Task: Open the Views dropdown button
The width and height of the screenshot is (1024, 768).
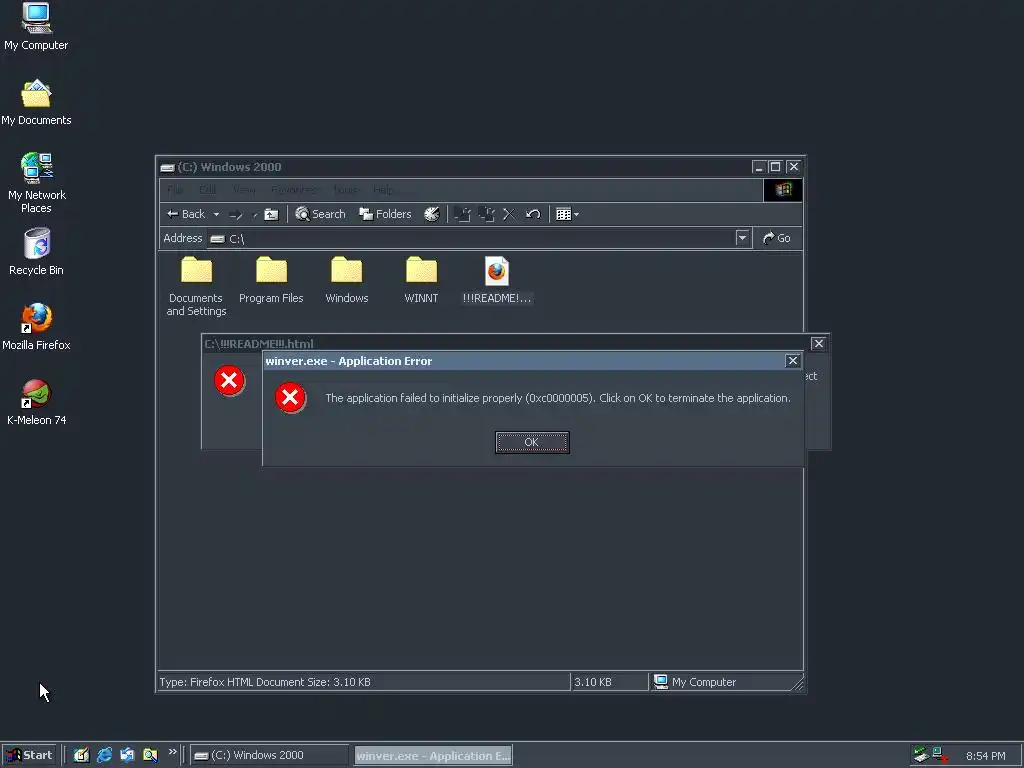Action: (567, 214)
